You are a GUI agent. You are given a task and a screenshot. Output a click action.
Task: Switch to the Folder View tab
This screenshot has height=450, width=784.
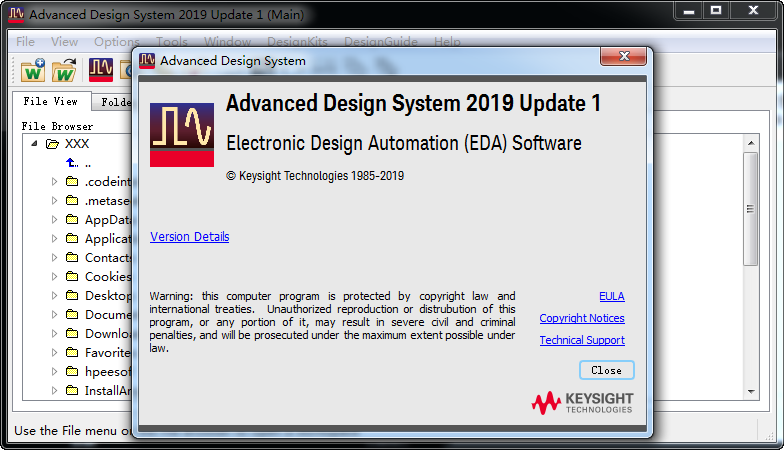click(114, 102)
